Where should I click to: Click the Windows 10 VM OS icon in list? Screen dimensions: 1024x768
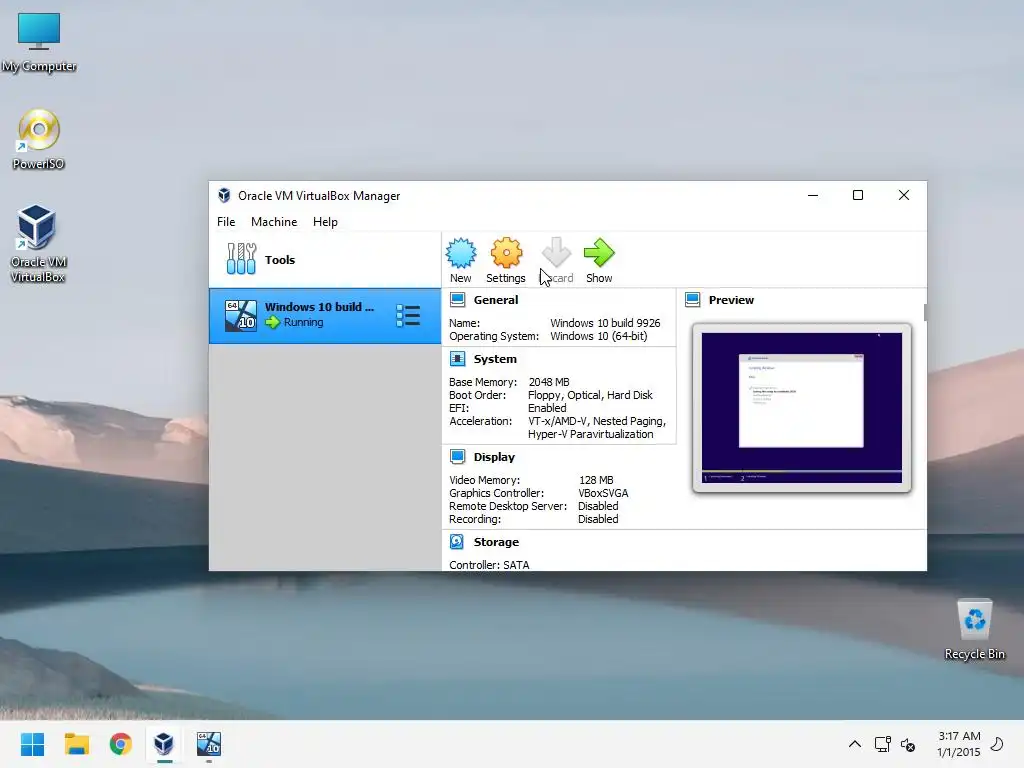[240, 315]
